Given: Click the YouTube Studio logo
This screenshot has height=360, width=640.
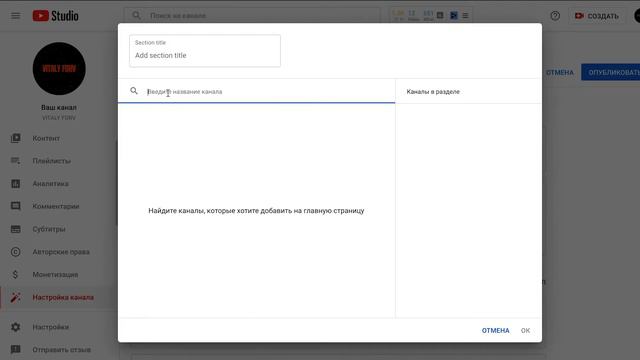Looking at the screenshot, I should pos(56,16).
